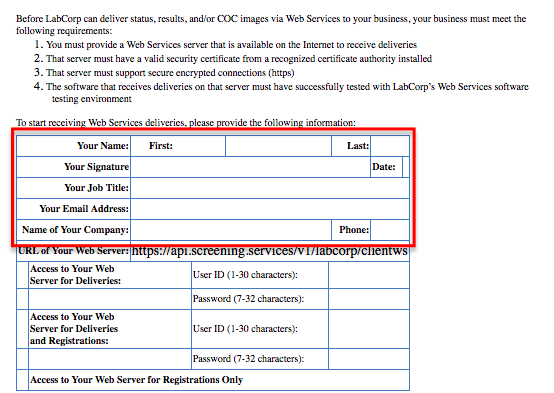554x393 pixels.
Task: Click Password field for Deliveries and Registrations
Action: point(369,359)
